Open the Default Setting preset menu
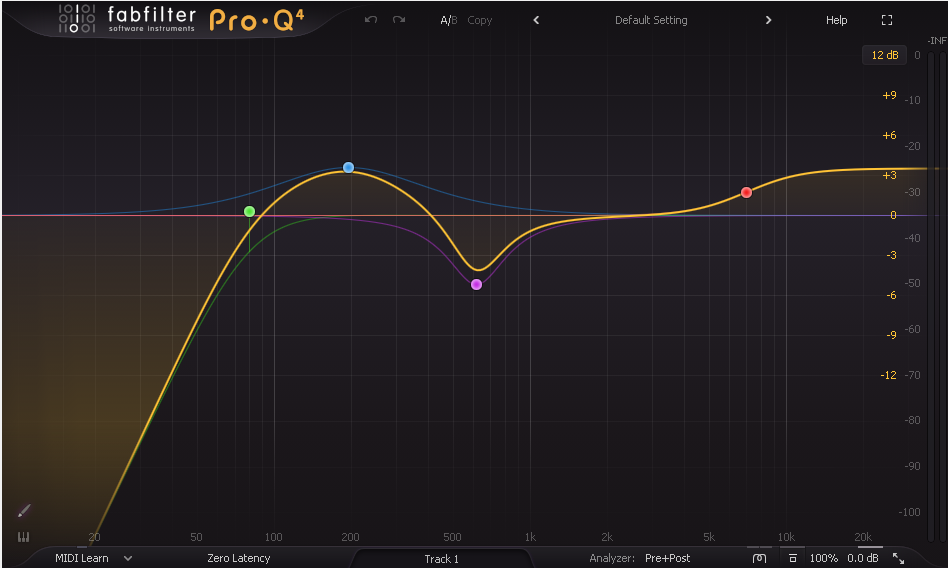Image resolution: width=948 pixels, height=568 pixels. 651,20
